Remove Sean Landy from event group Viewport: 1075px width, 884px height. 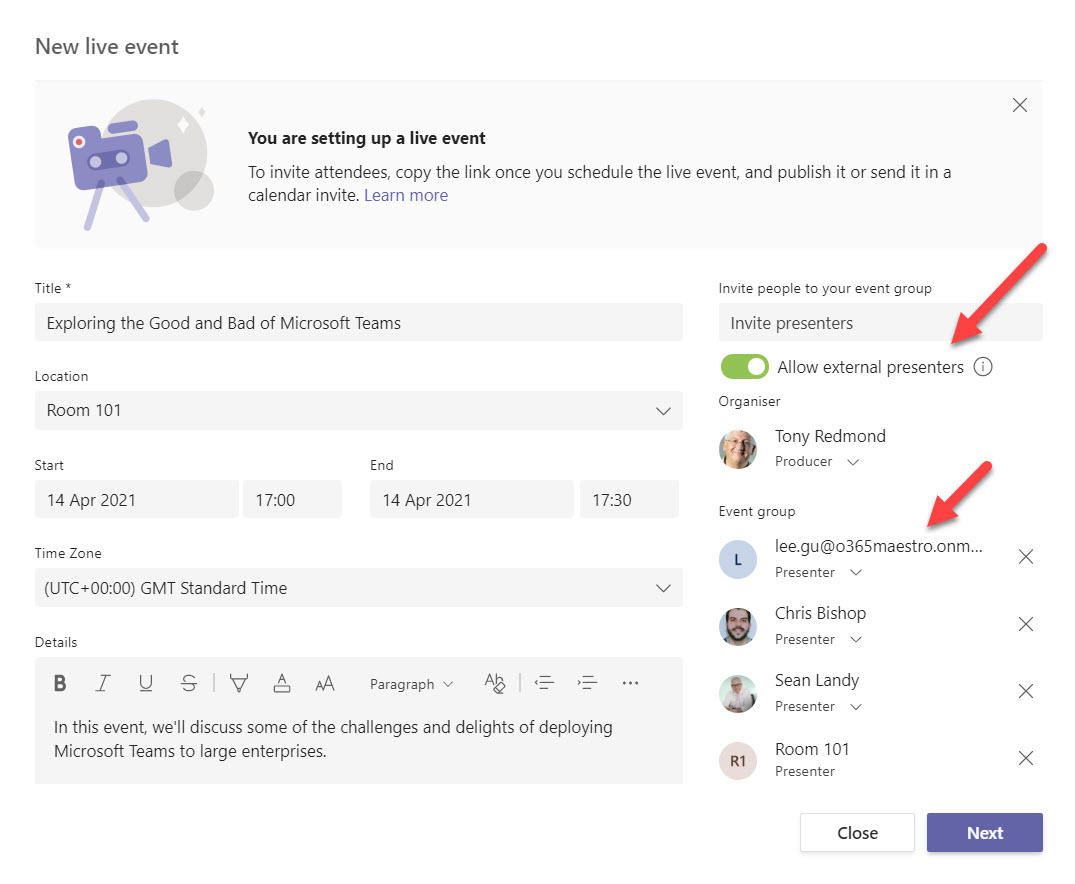1026,691
